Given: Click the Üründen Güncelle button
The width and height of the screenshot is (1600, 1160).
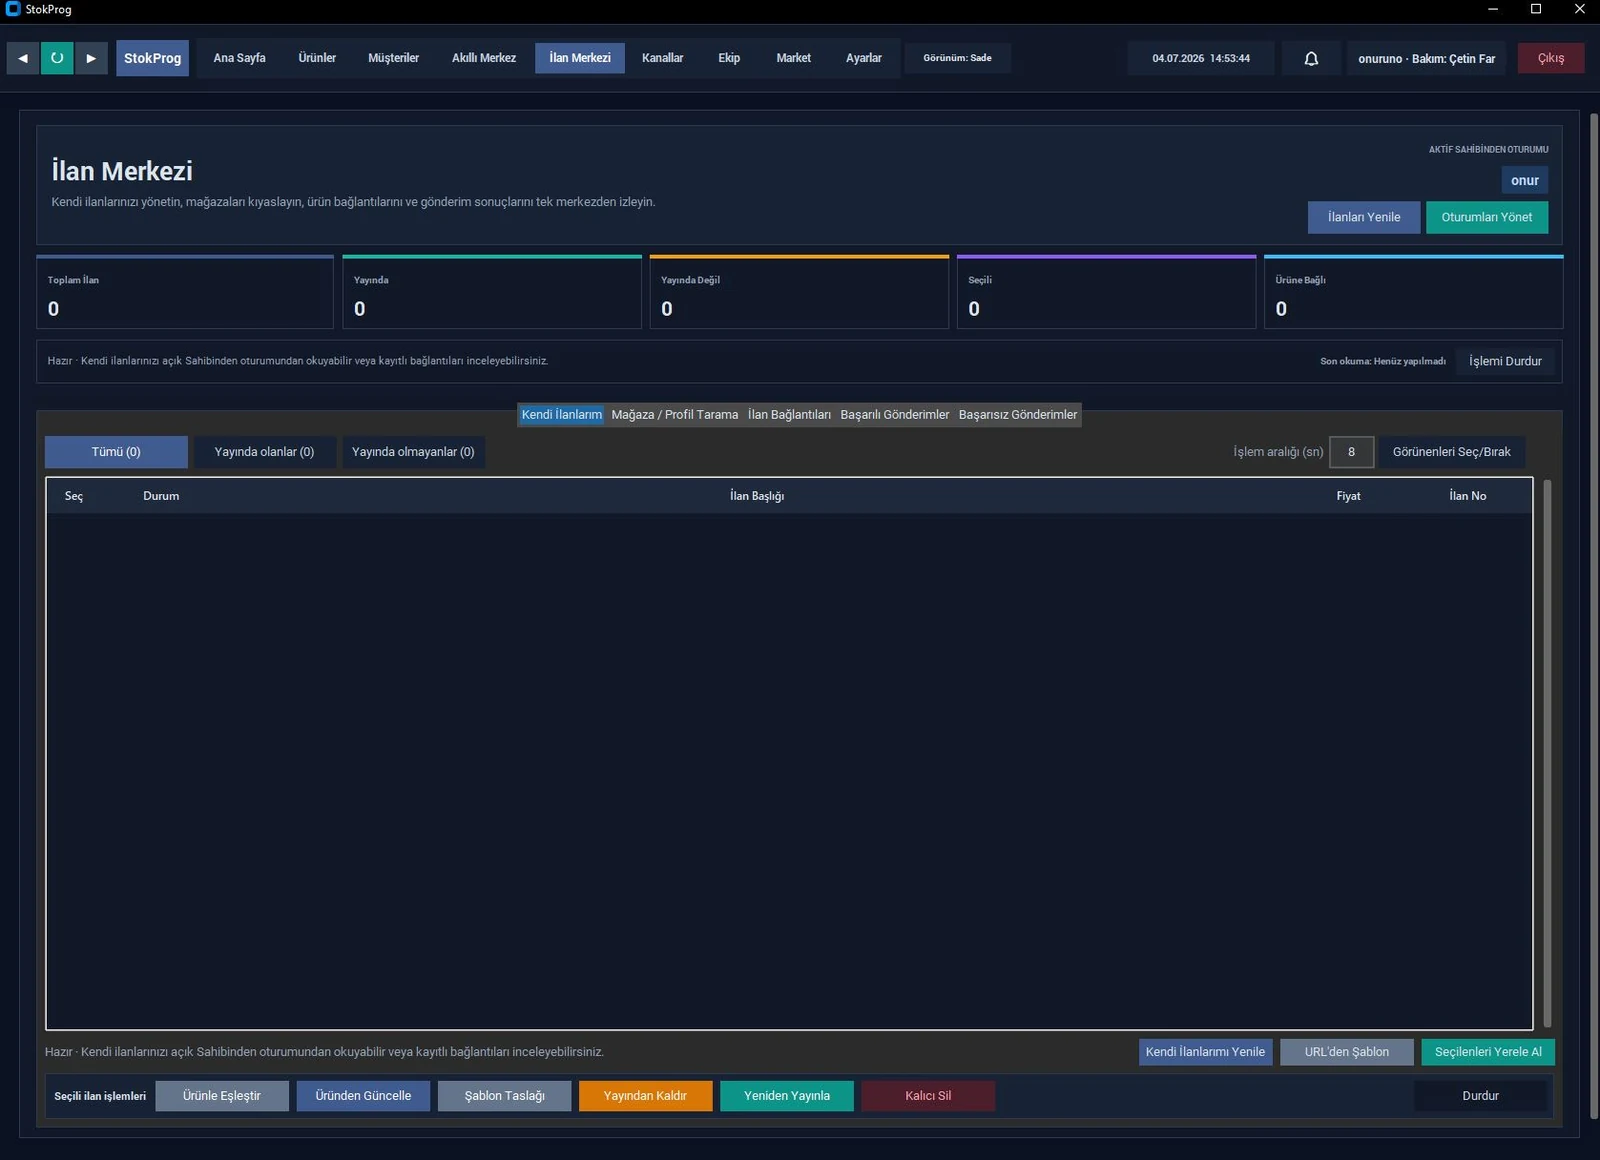Looking at the screenshot, I should (363, 1096).
